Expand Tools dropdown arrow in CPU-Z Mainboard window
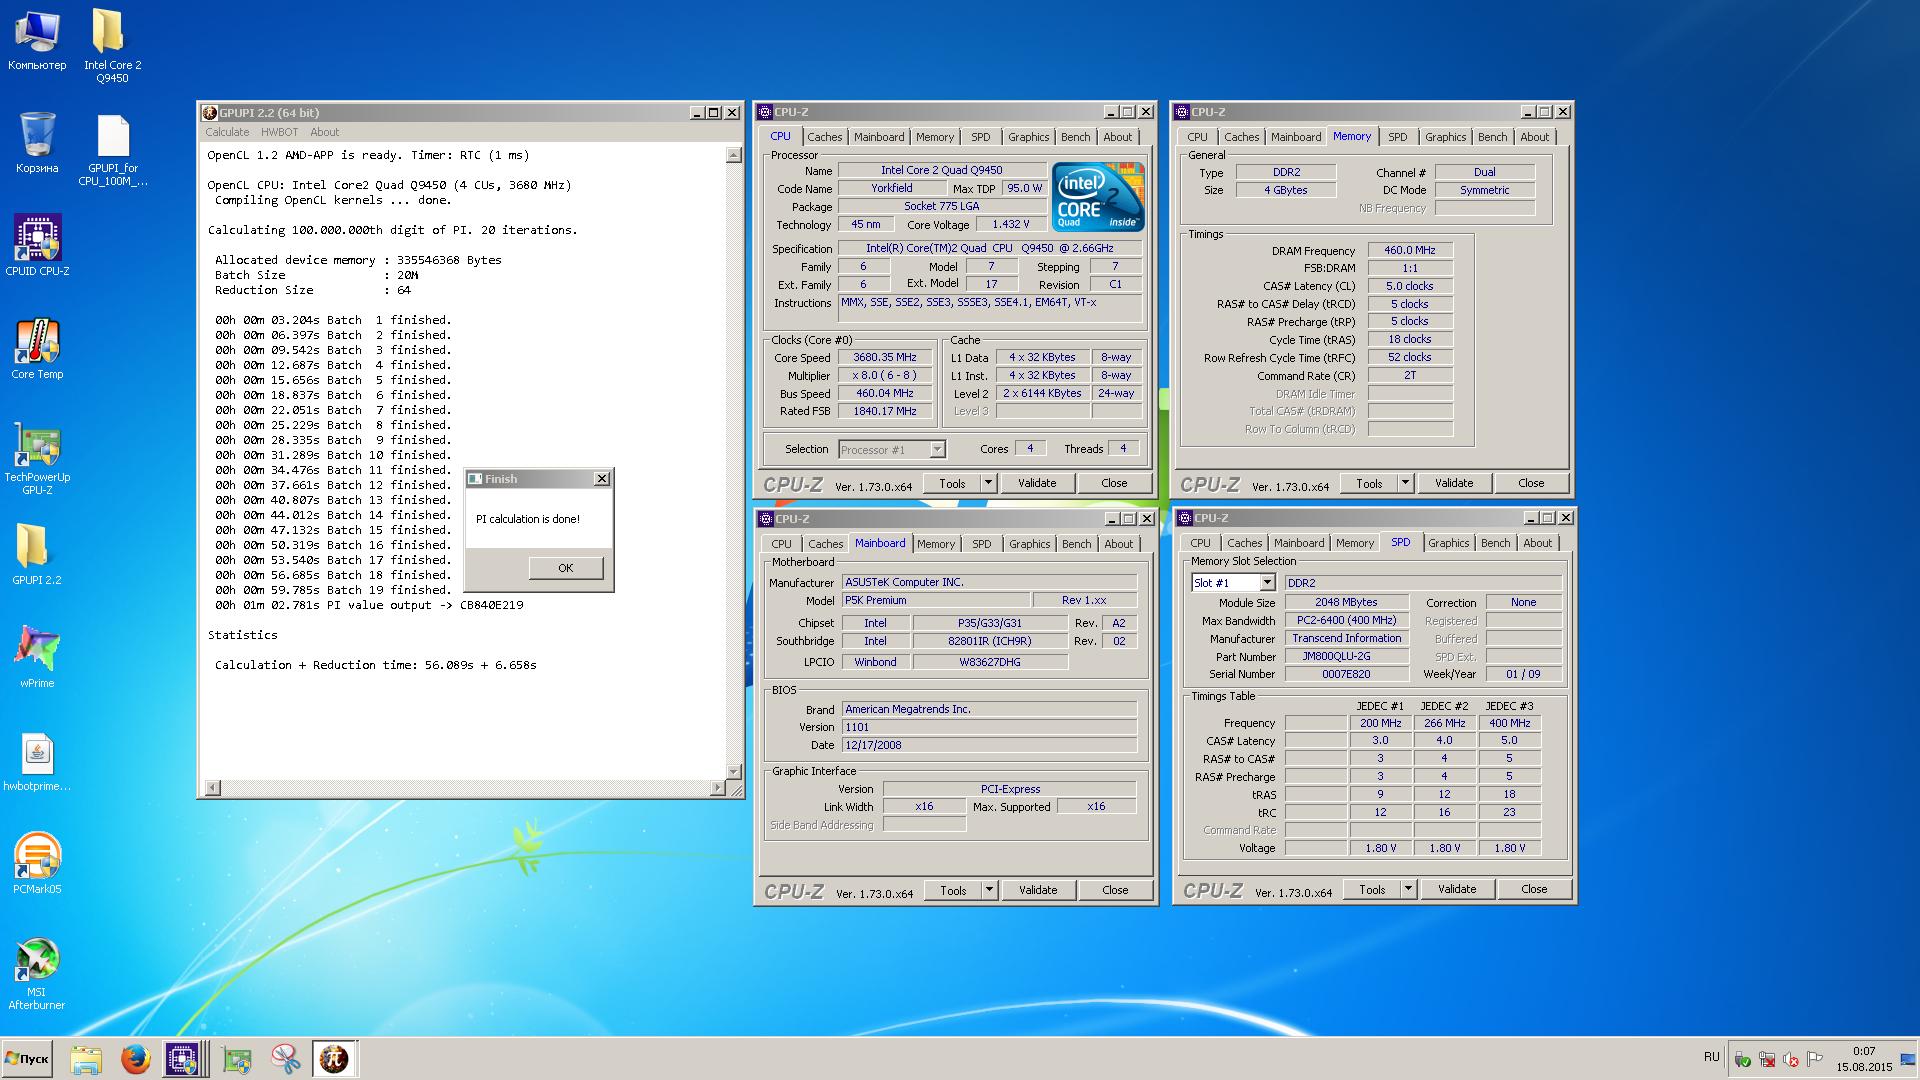Image resolution: width=1920 pixels, height=1080 pixels. pyautogui.click(x=989, y=890)
